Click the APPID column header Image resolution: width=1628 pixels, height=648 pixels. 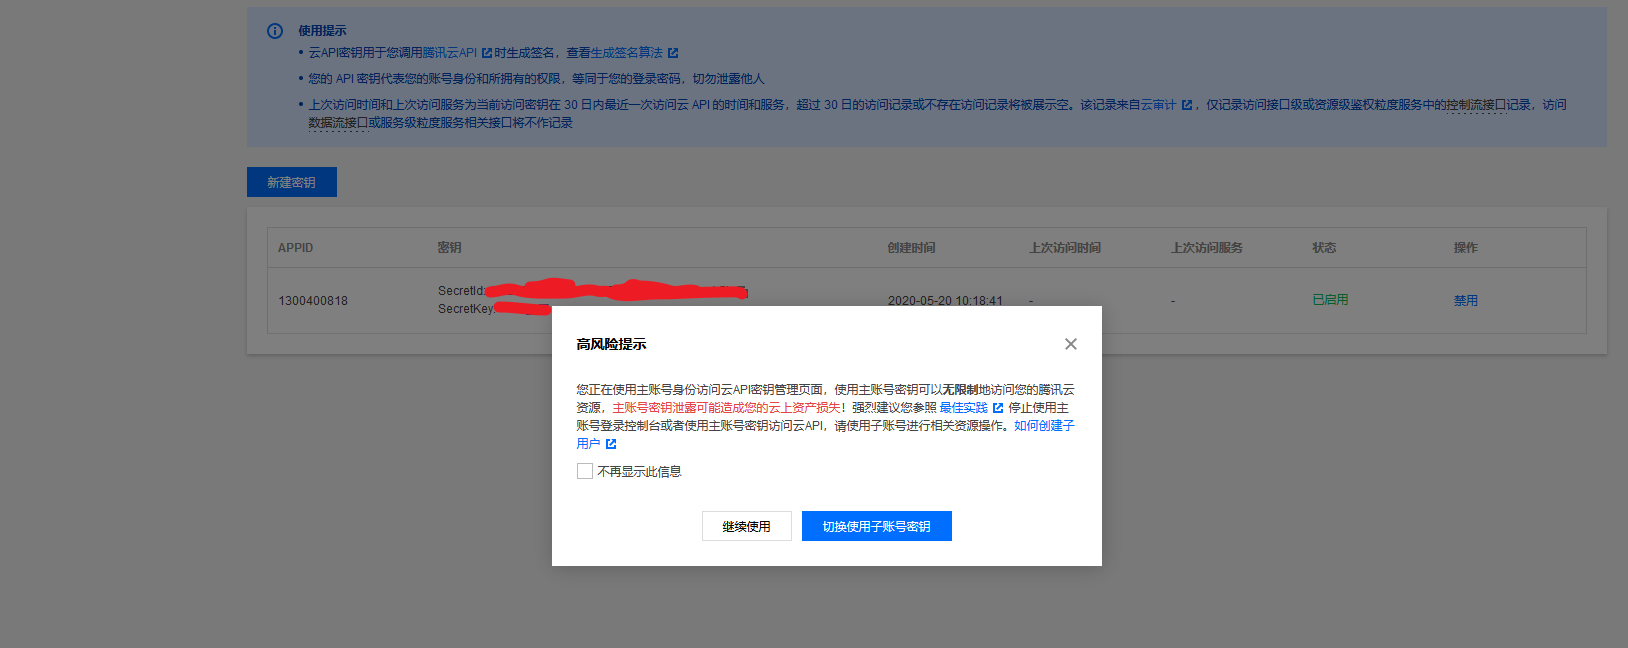296,248
